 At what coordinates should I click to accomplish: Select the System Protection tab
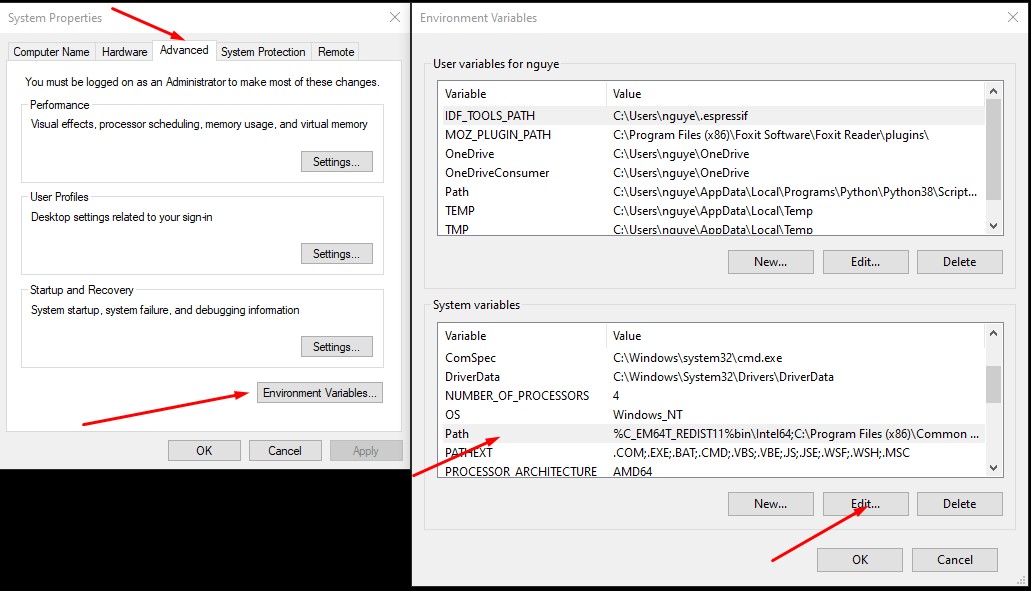click(263, 52)
